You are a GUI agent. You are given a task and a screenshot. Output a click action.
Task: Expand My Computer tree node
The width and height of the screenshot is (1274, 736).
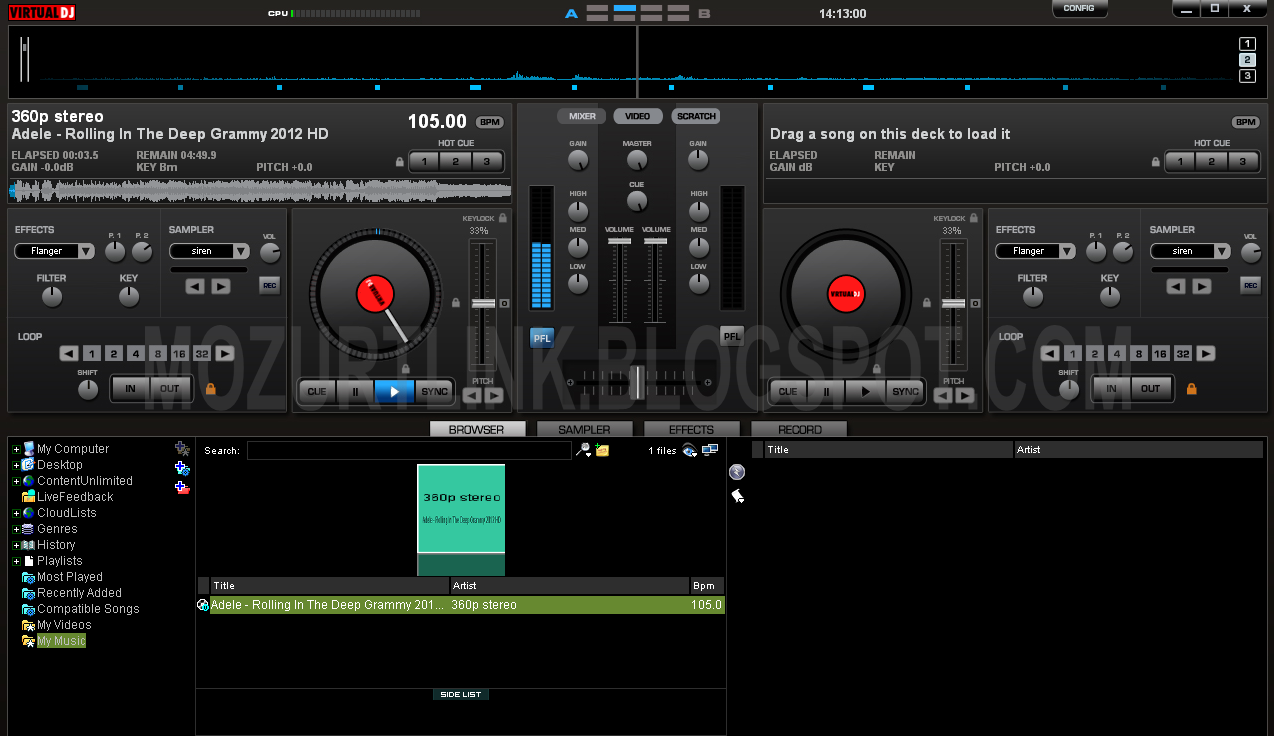click(16, 449)
